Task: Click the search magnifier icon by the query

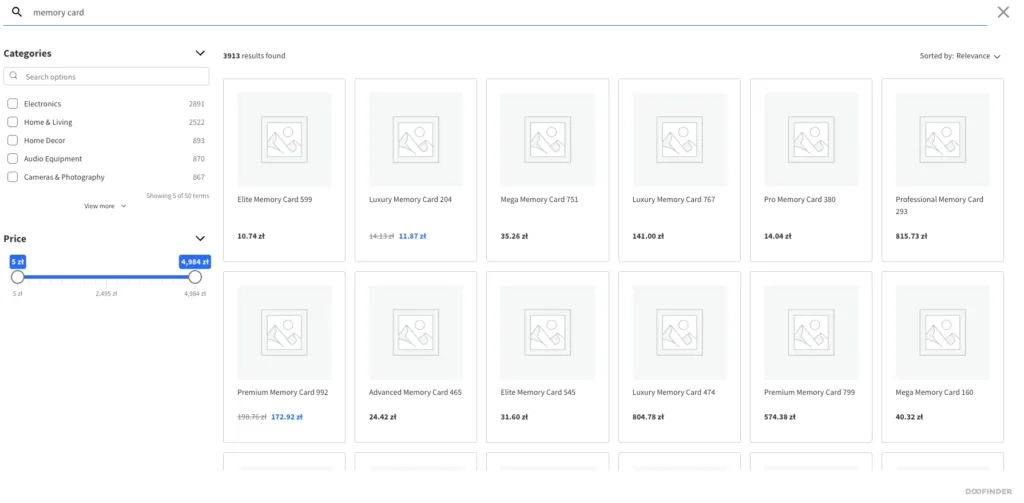Action: (x=17, y=12)
